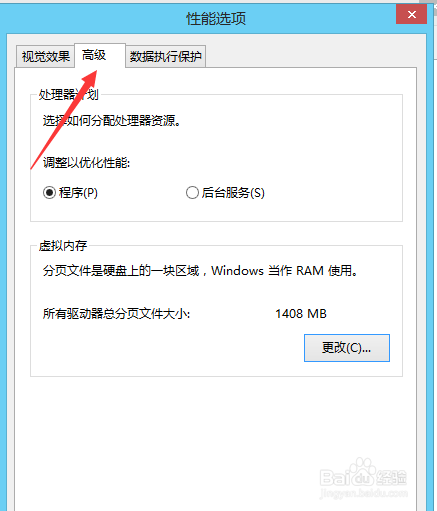
Task: Click the jingyan.baidu.com watermark text
Action: point(363,493)
